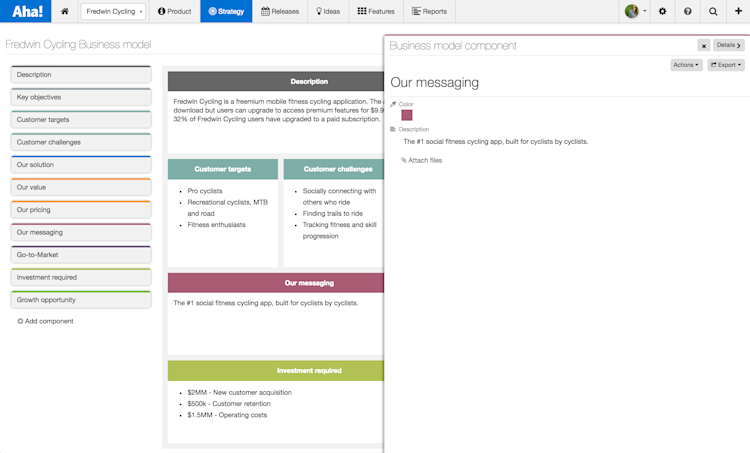Select Growth opportunity component
Viewport: 750px width, 453px height.
coord(81,300)
